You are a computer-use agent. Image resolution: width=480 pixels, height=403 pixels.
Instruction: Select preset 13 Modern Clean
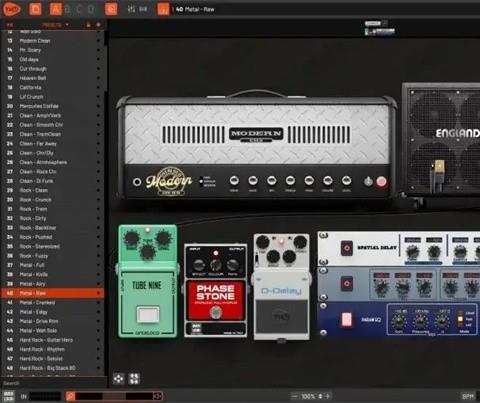tap(53, 41)
